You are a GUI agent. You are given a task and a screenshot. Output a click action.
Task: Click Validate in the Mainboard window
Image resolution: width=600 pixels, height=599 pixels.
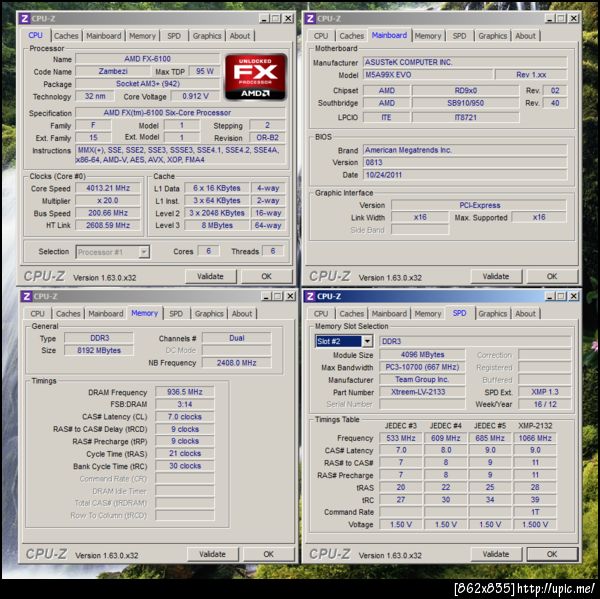(496, 276)
